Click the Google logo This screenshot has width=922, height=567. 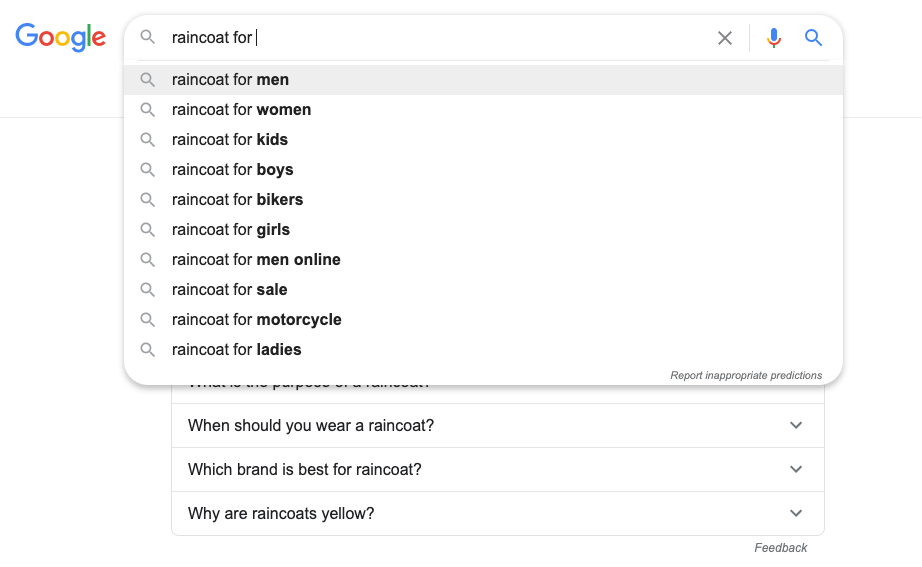[60, 37]
